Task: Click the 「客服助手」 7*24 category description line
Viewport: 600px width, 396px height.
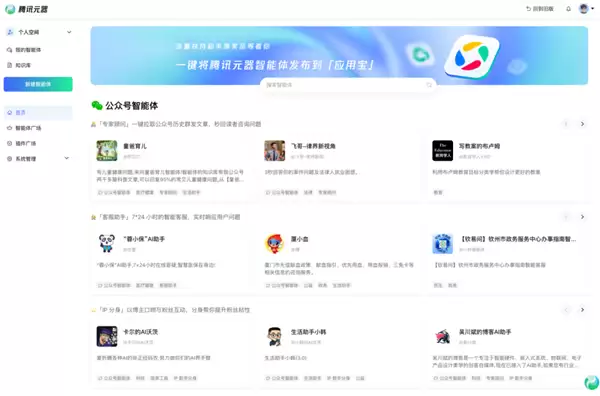Action: [x=169, y=217]
